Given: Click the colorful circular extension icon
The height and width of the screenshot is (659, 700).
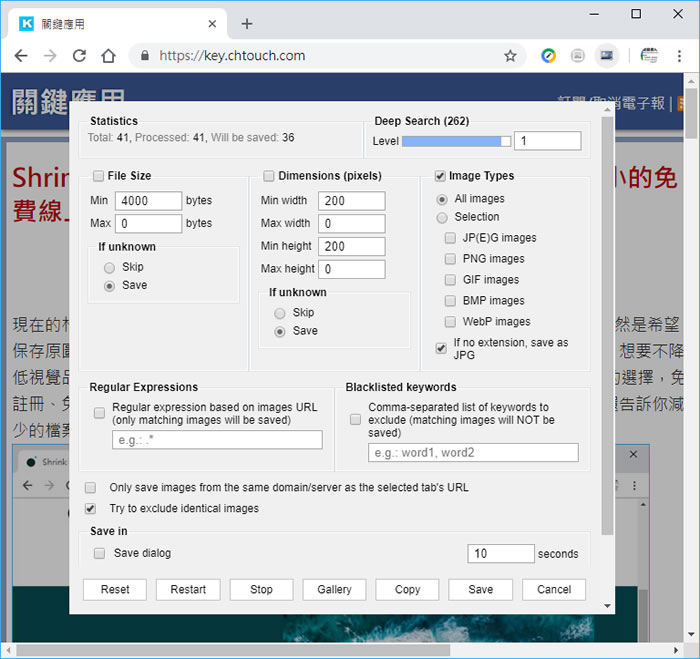Looking at the screenshot, I should pos(548,56).
